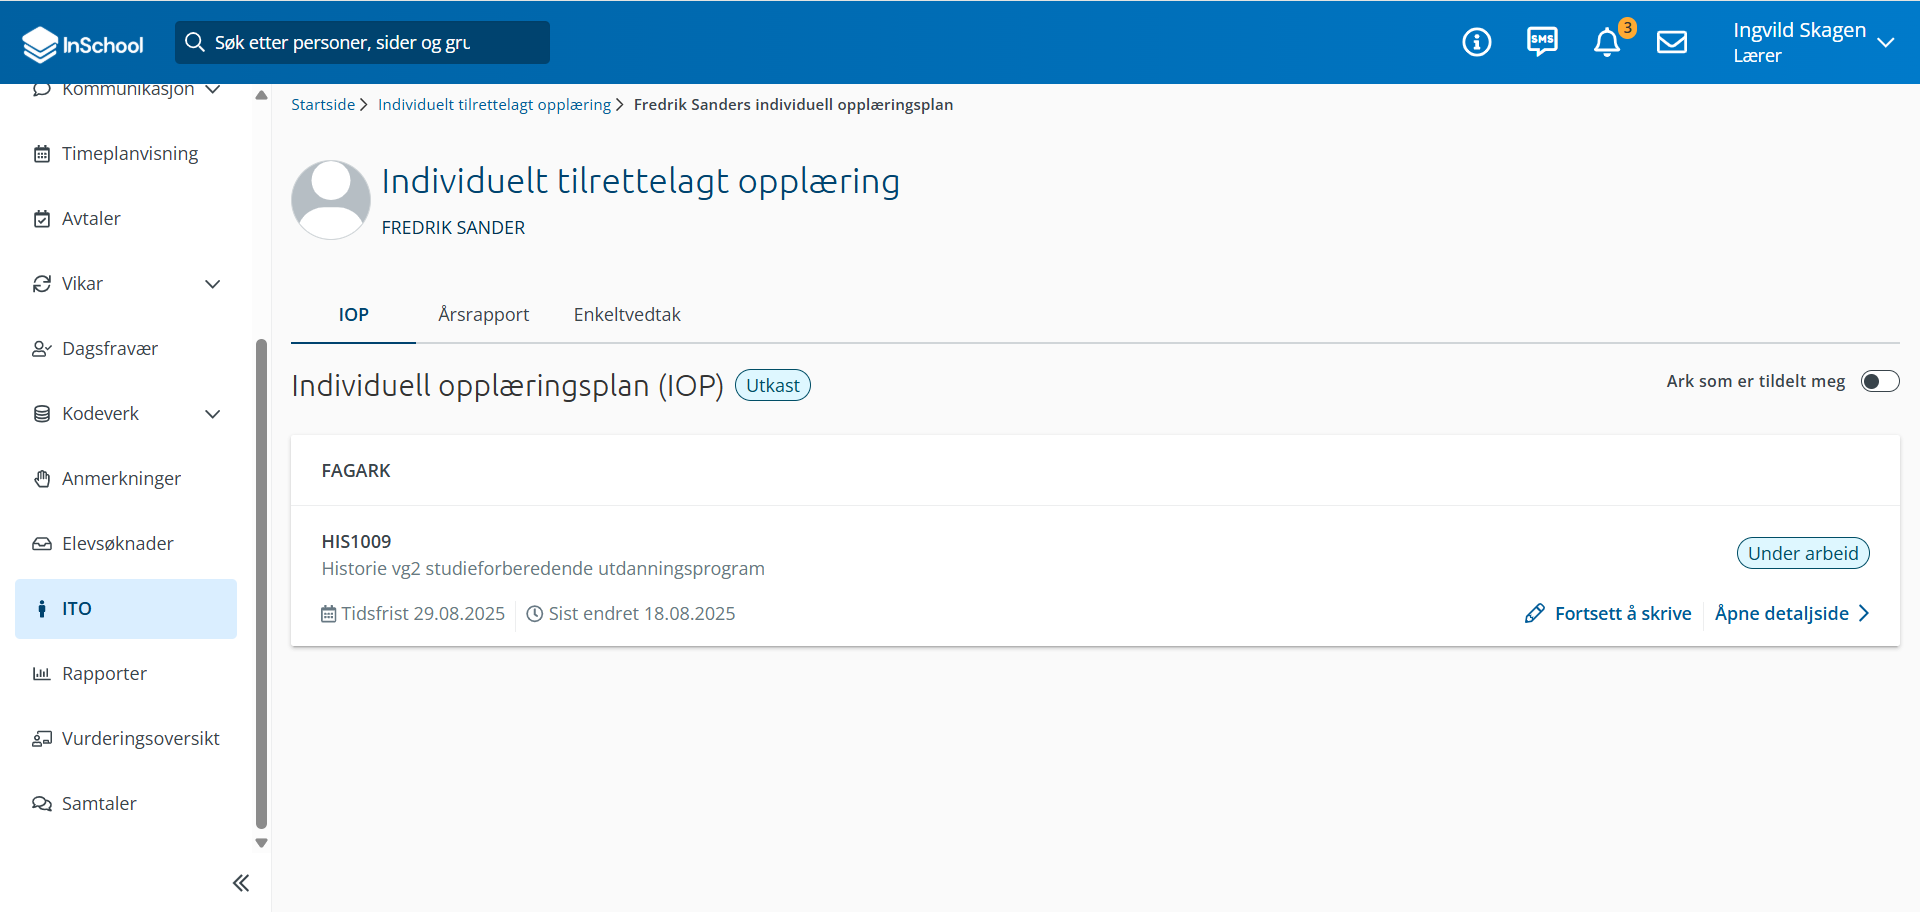The image size is (1920, 912).
Task: Open the Avtaler menu item
Action: pos(126,219)
